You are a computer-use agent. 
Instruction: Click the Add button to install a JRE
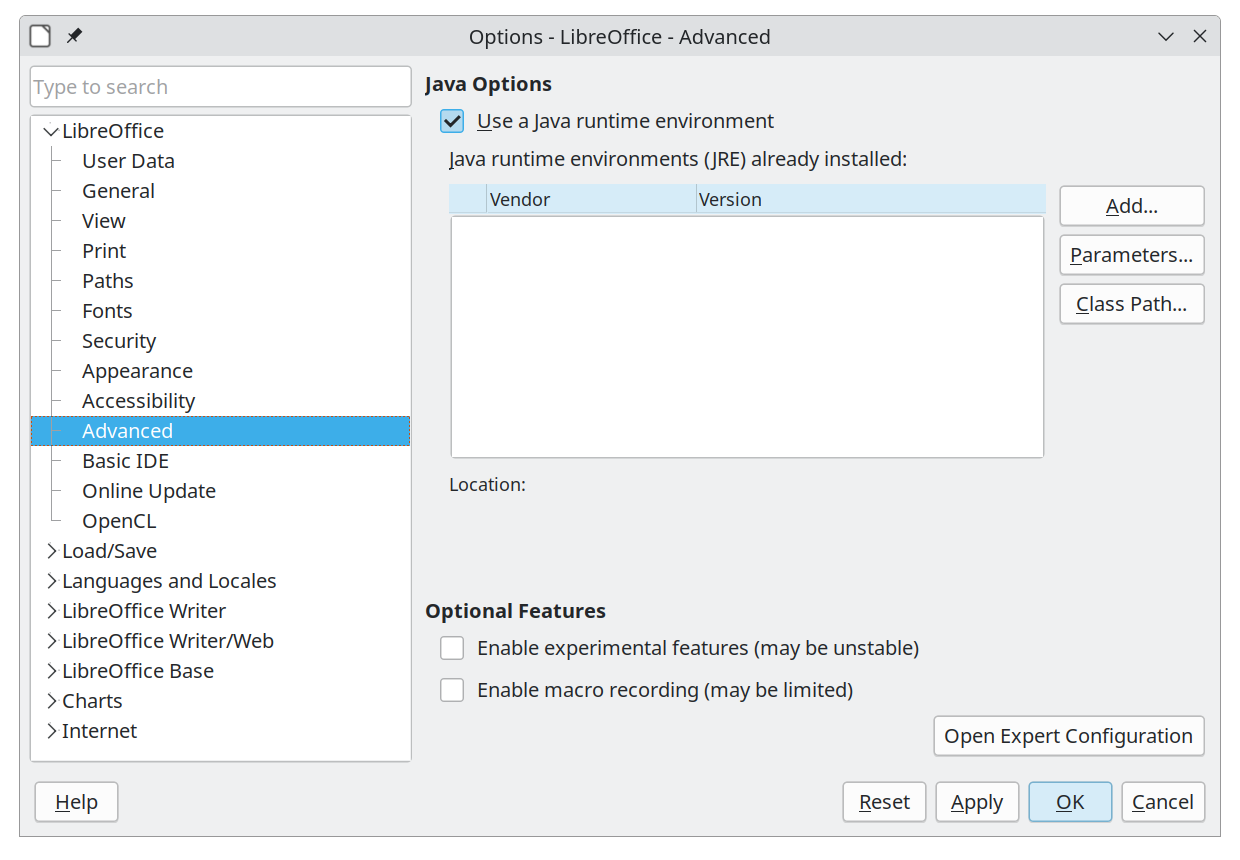click(1131, 205)
